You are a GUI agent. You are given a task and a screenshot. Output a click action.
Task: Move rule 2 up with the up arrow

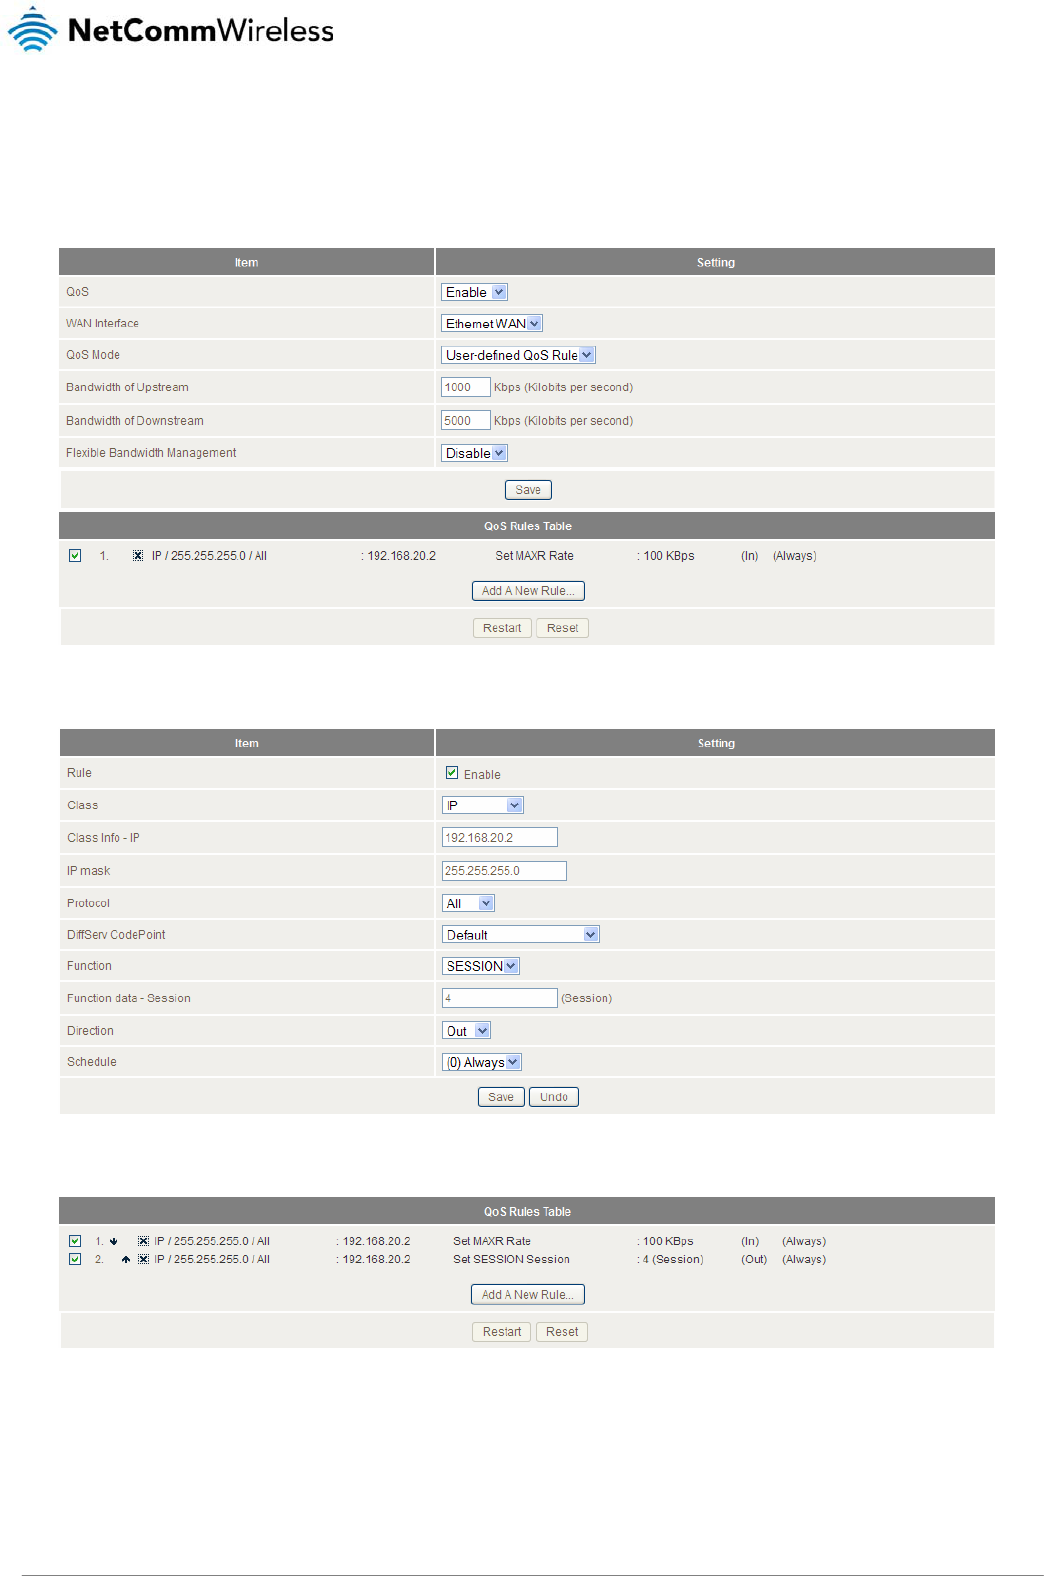coord(126,1259)
